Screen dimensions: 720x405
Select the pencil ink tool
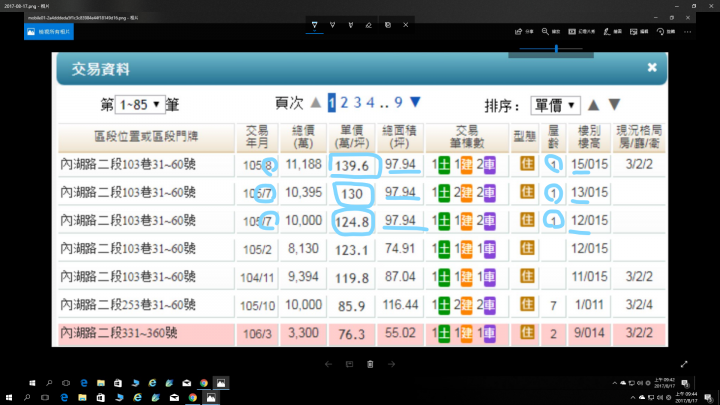pyautogui.click(x=332, y=25)
